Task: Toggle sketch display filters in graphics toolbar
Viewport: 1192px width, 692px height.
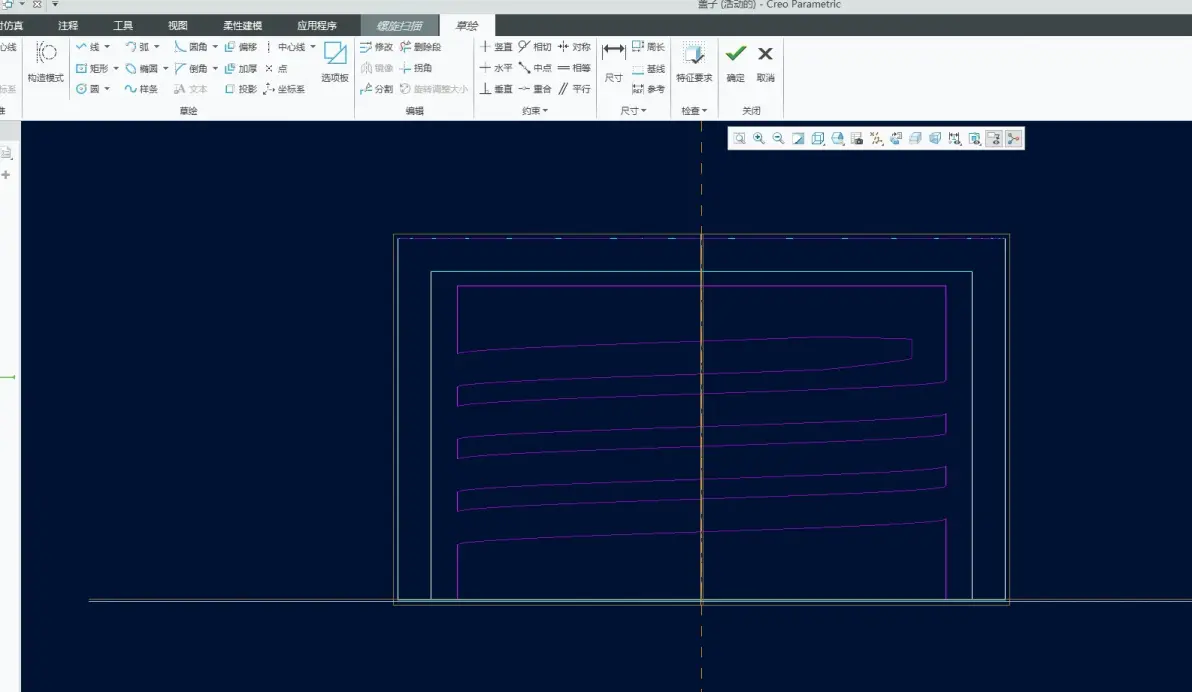Action: 994,138
